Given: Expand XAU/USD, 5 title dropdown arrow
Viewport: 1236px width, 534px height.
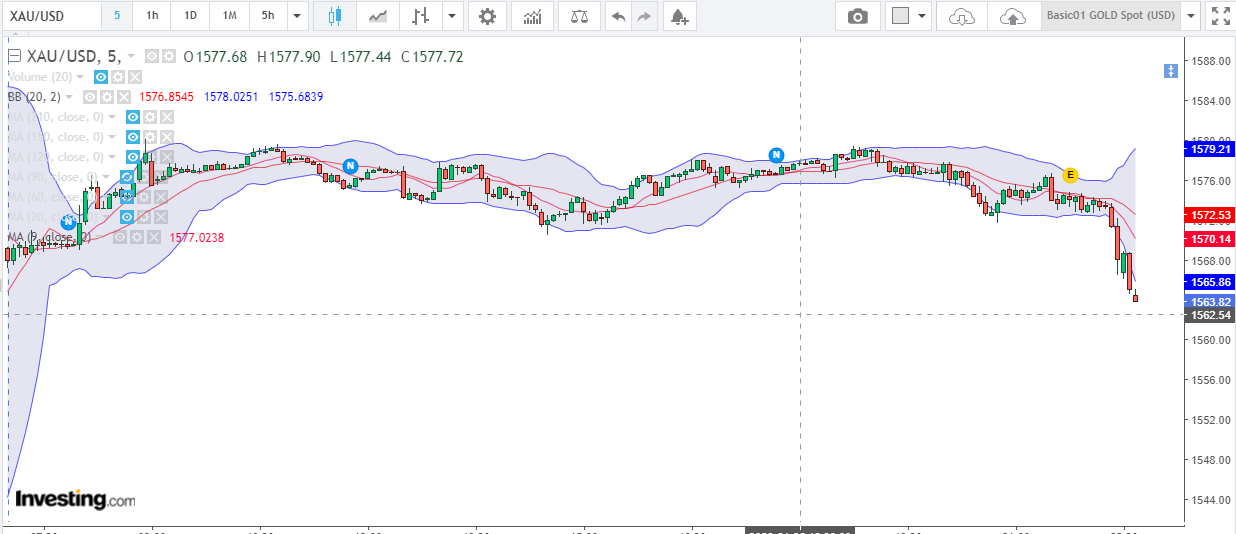Looking at the screenshot, I should tap(131, 57).
